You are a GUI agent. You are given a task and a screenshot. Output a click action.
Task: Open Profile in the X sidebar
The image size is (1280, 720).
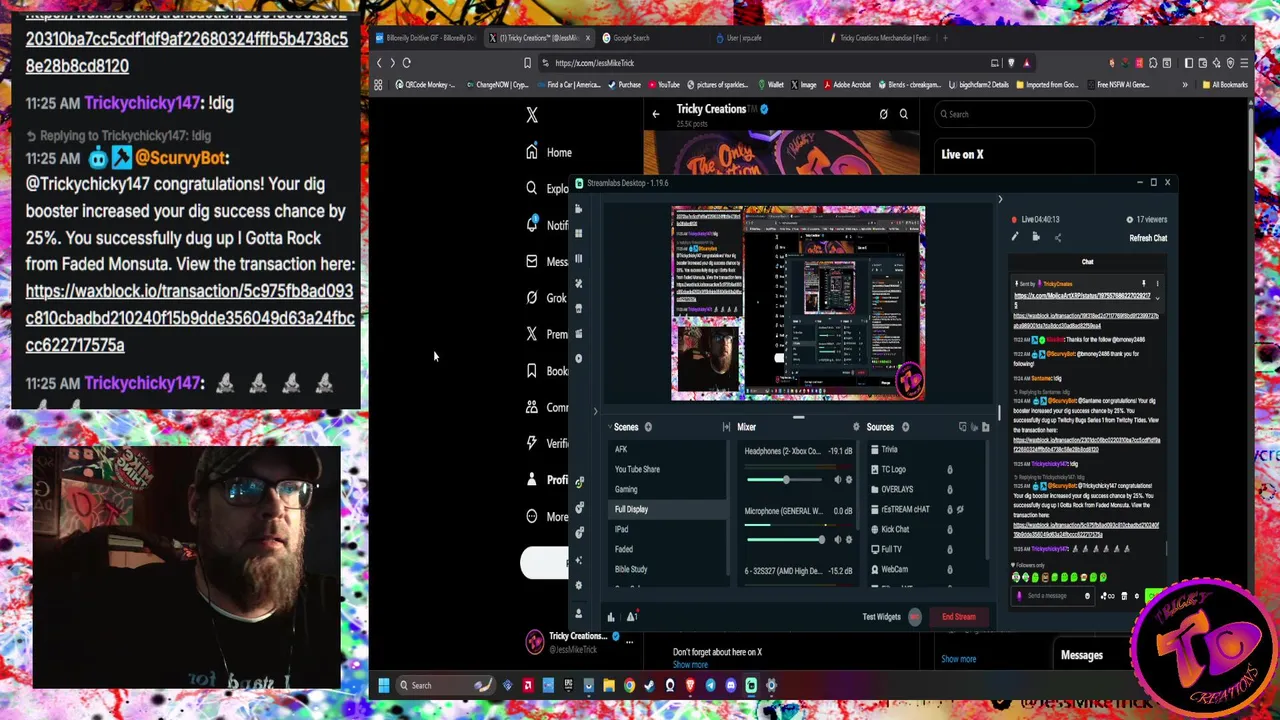(x=547, y=480)
